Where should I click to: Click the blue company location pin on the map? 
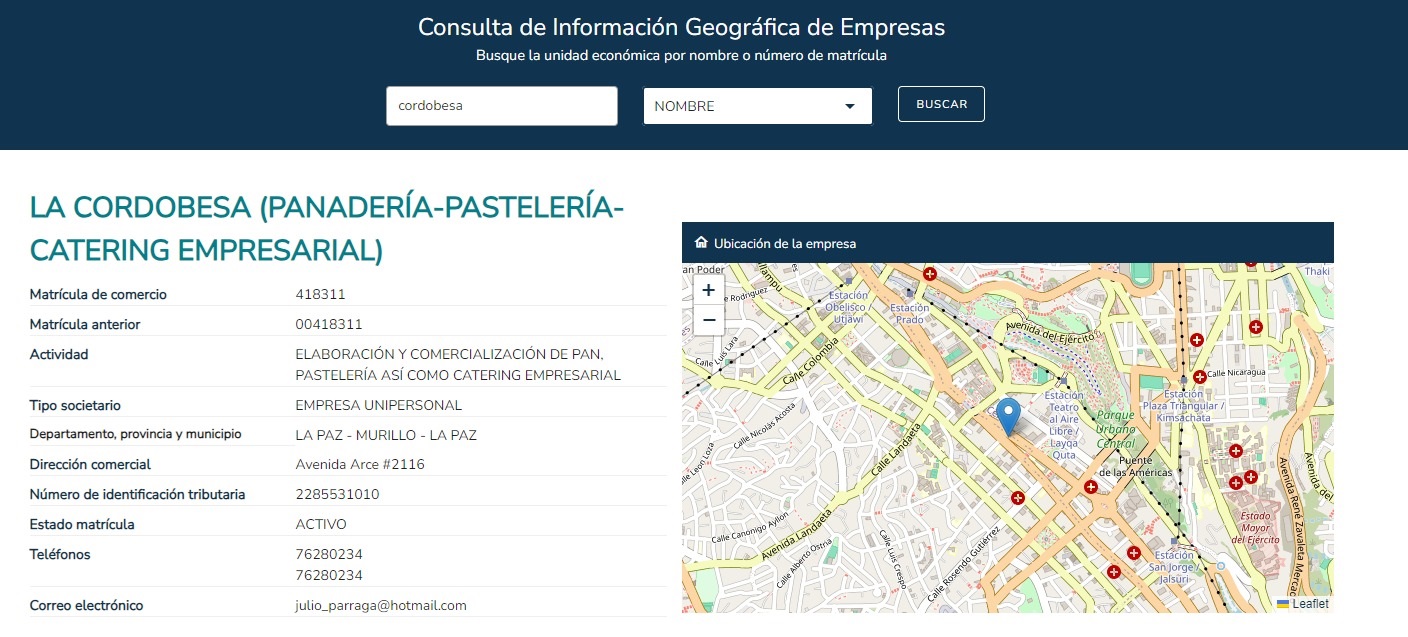click(x=1008, y=414)
